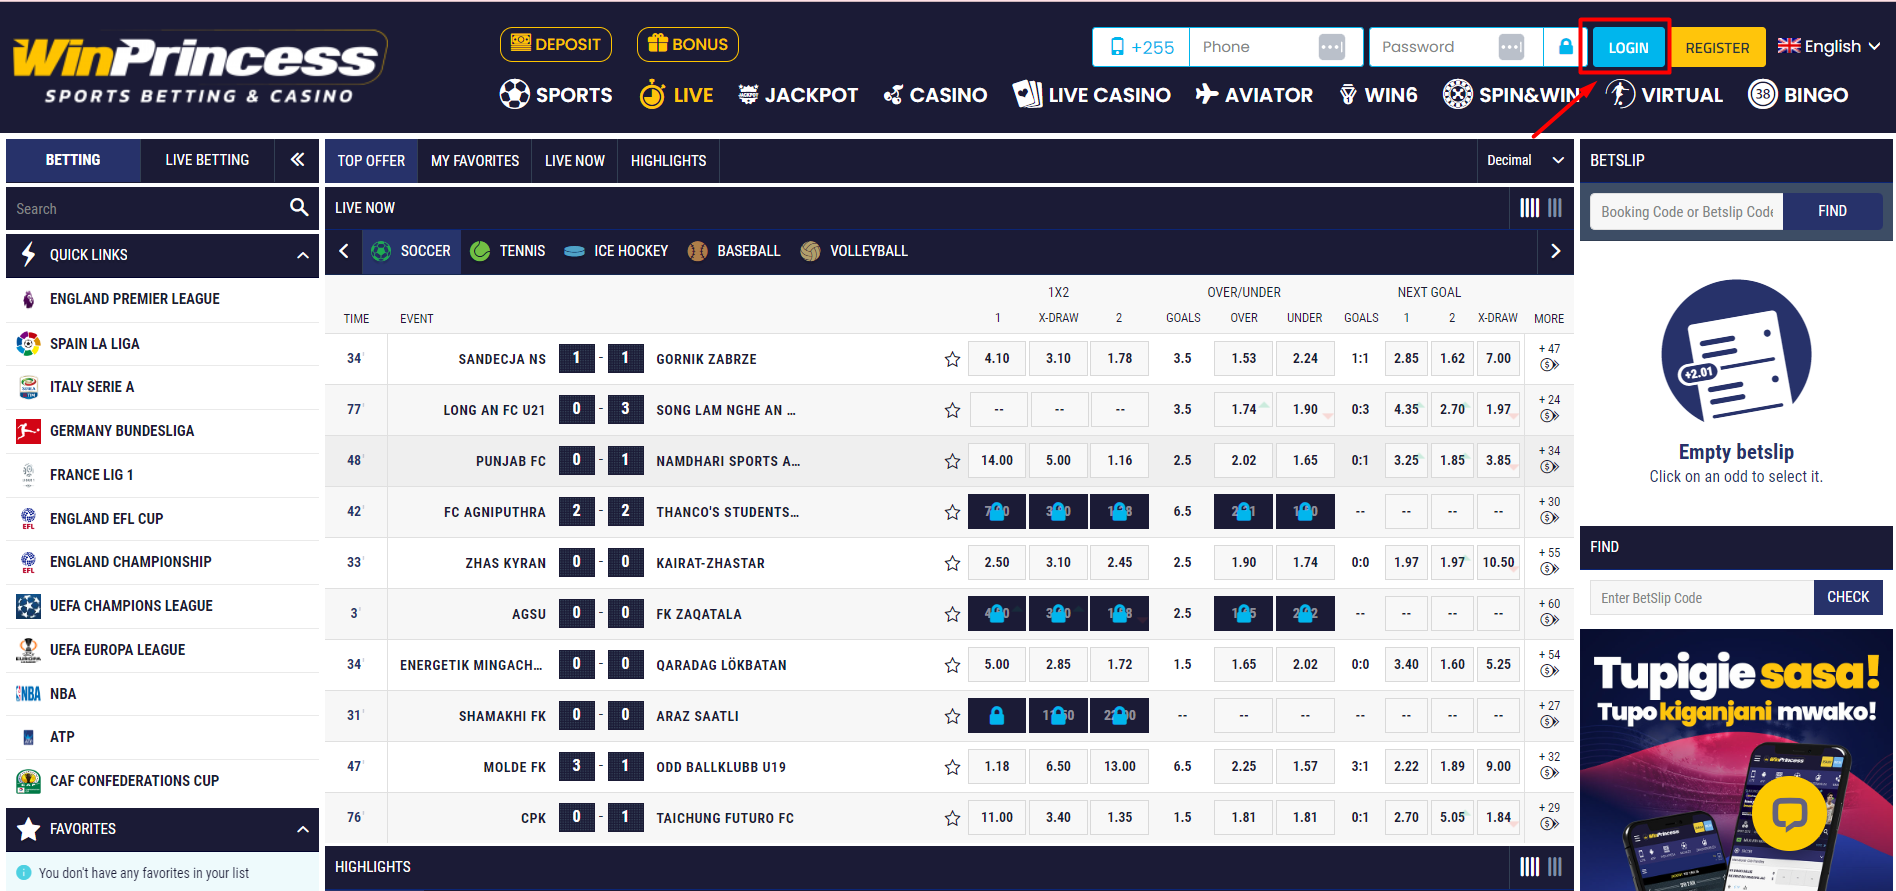Click the Deposit button
The image size is (1896, 891).
pyautogui.click(x=556, y=44)
